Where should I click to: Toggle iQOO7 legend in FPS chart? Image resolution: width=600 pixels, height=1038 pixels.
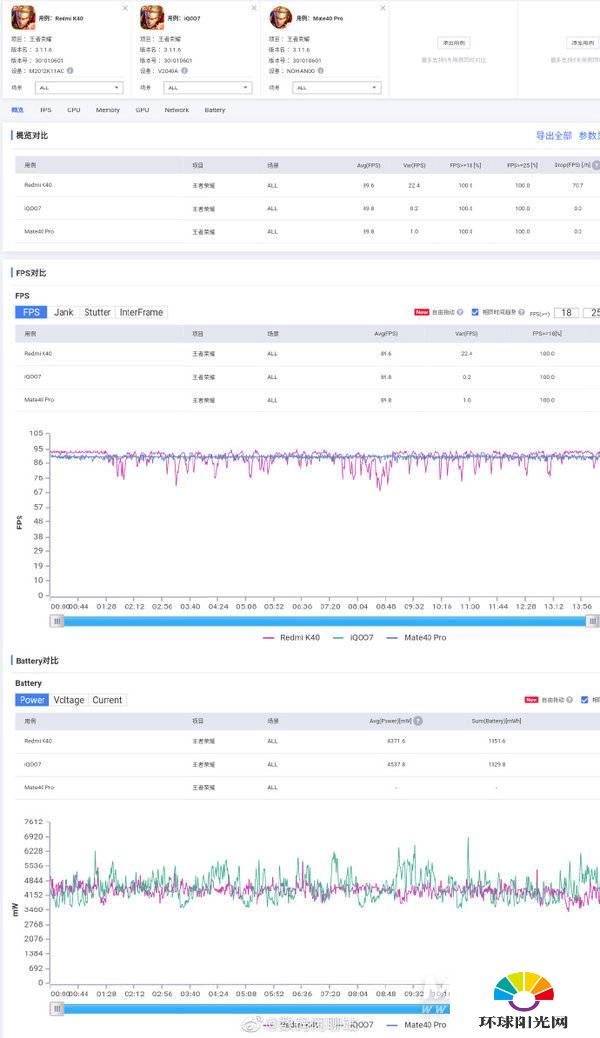(353, 637)
